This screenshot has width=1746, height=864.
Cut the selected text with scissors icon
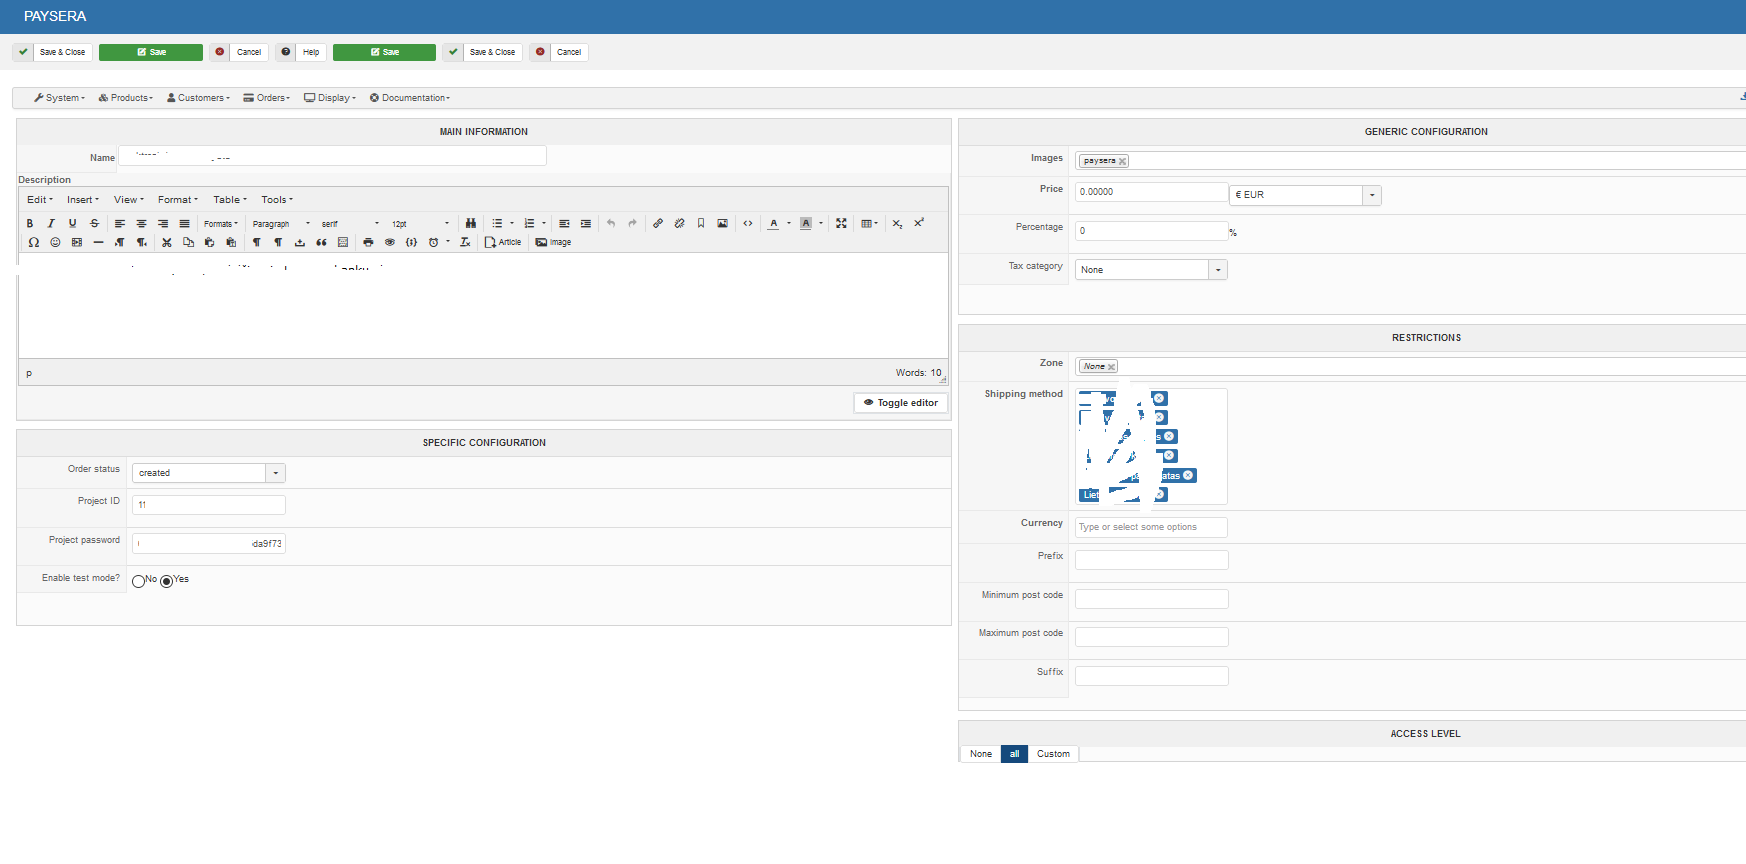point(167,243)
